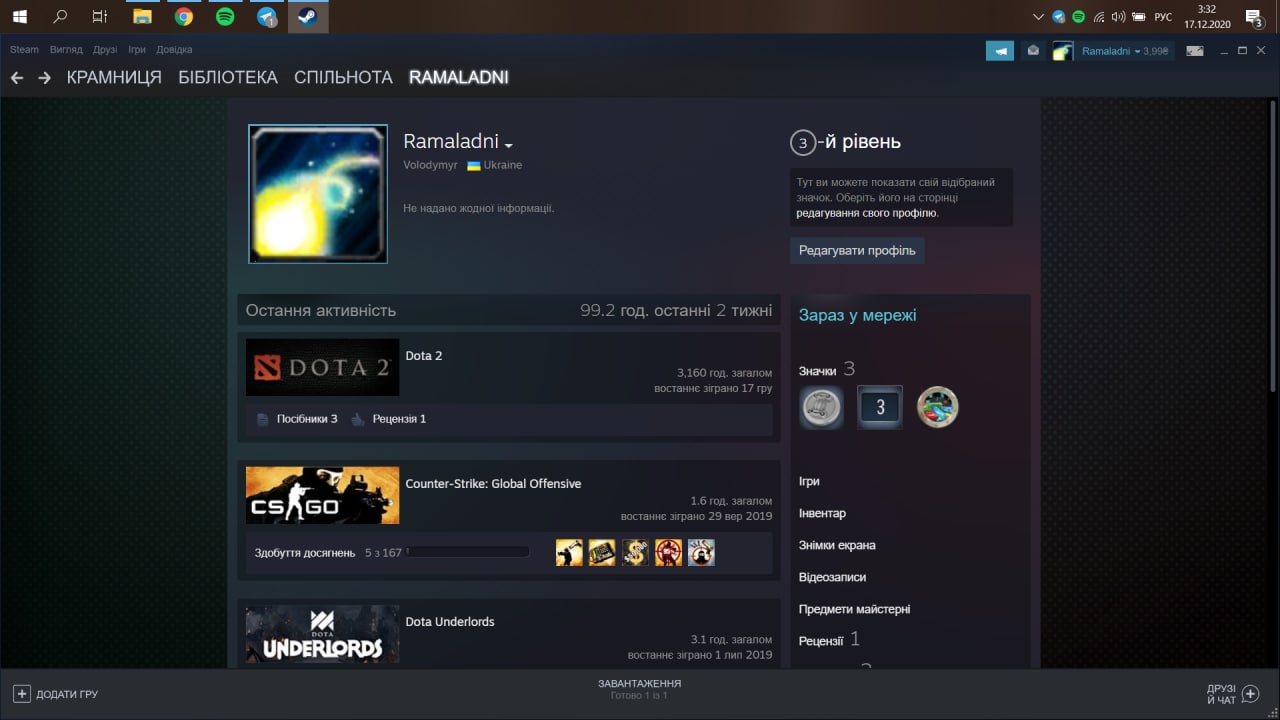Open Telegram from the taskbar

(x=266, y=16)
